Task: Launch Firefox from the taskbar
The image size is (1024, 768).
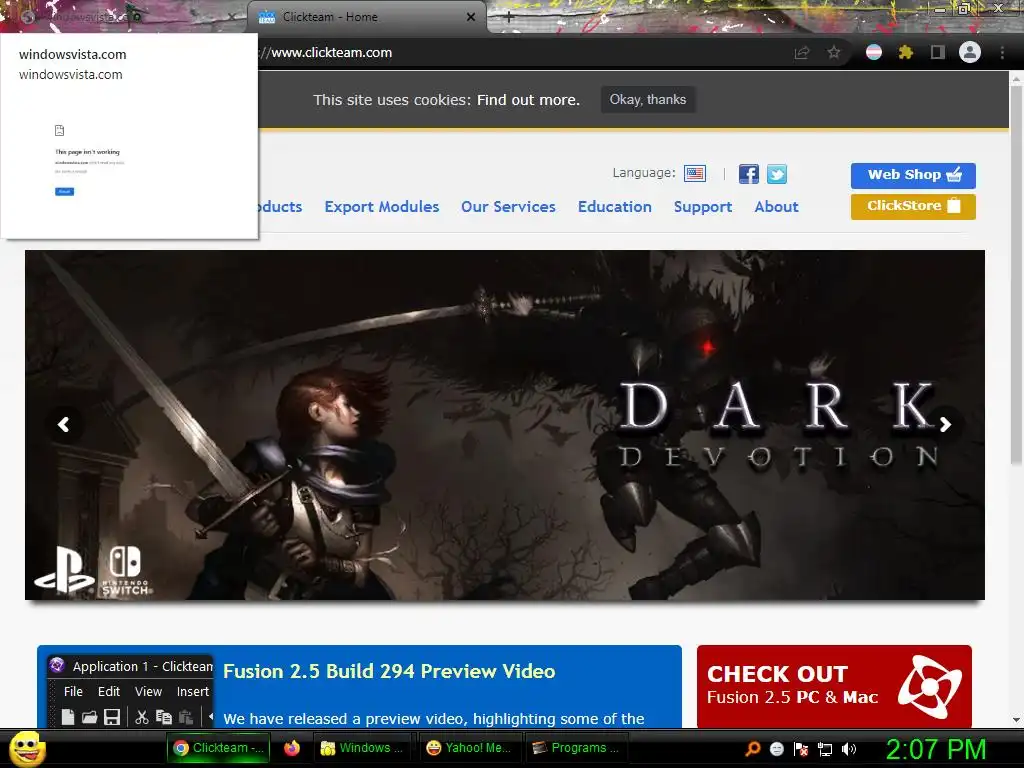Action: 291,748
